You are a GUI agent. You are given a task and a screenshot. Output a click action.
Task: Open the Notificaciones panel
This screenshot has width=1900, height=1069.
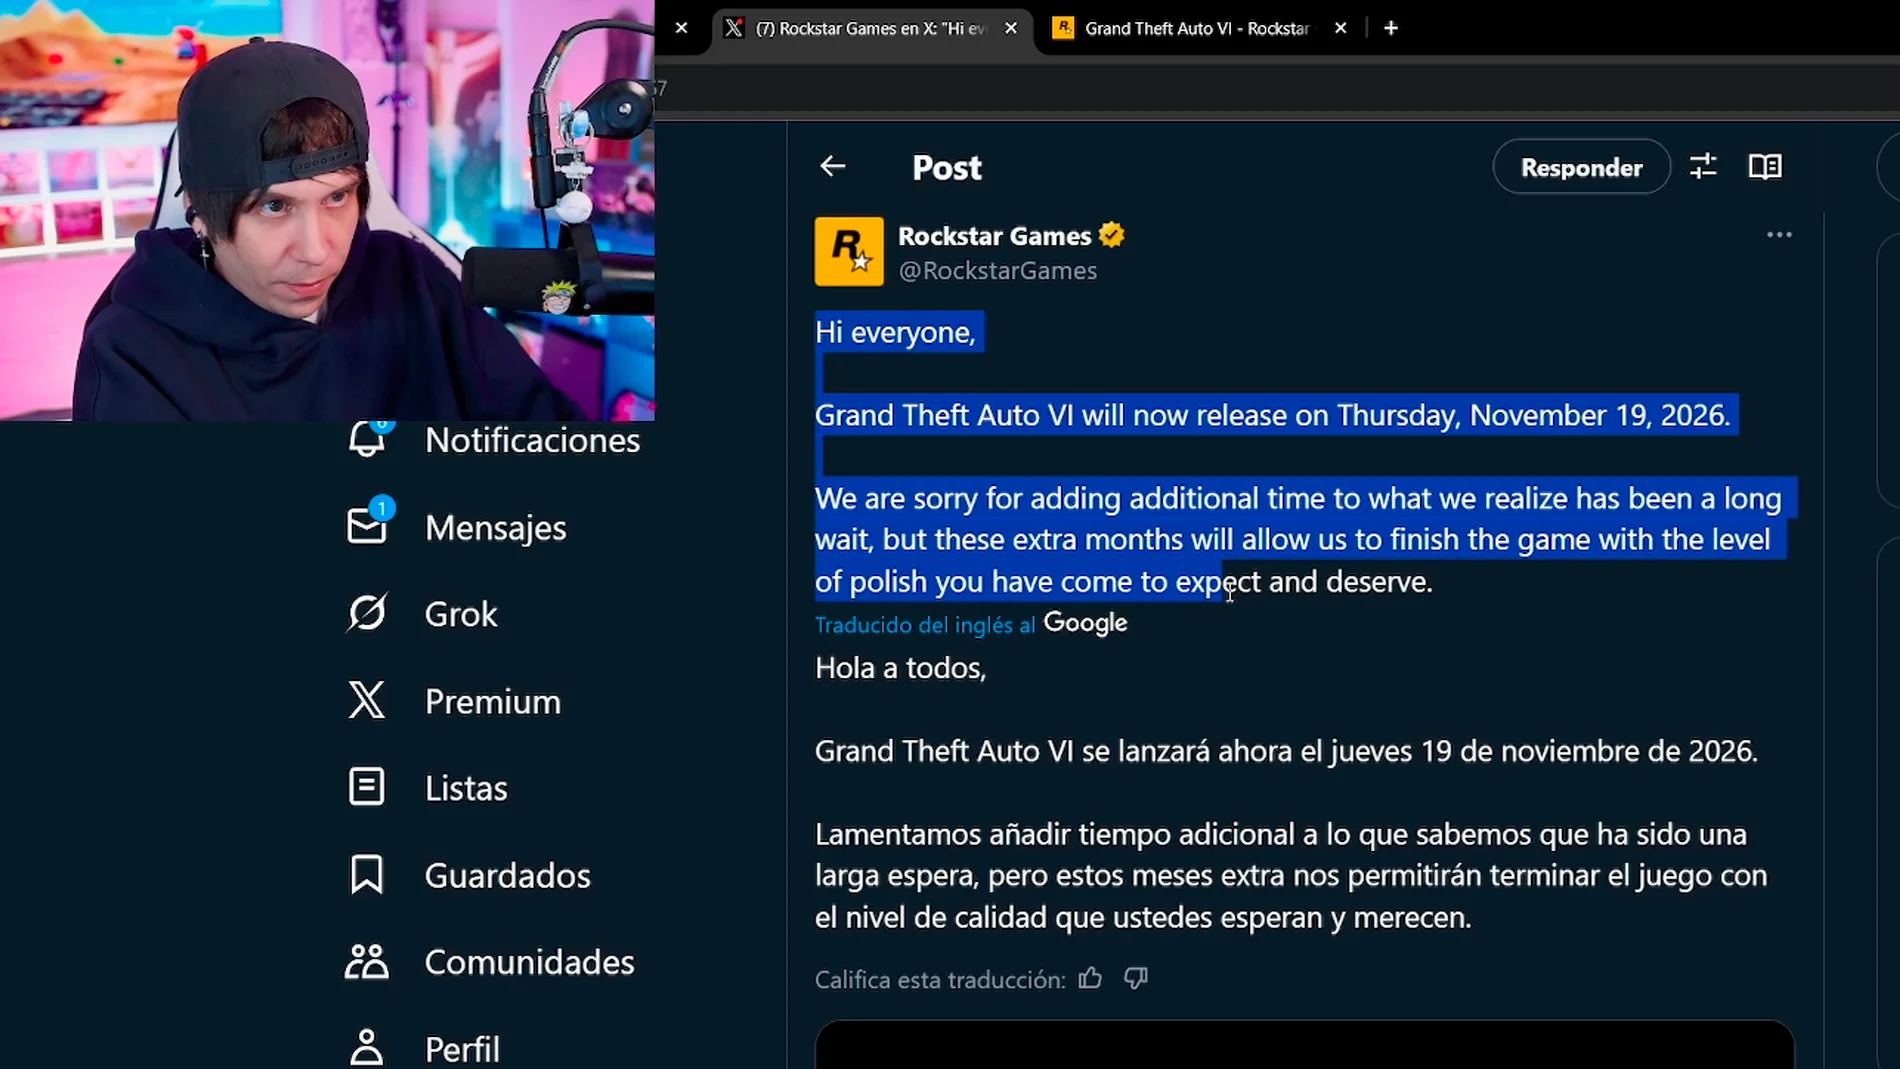click(x=532, y=440)
